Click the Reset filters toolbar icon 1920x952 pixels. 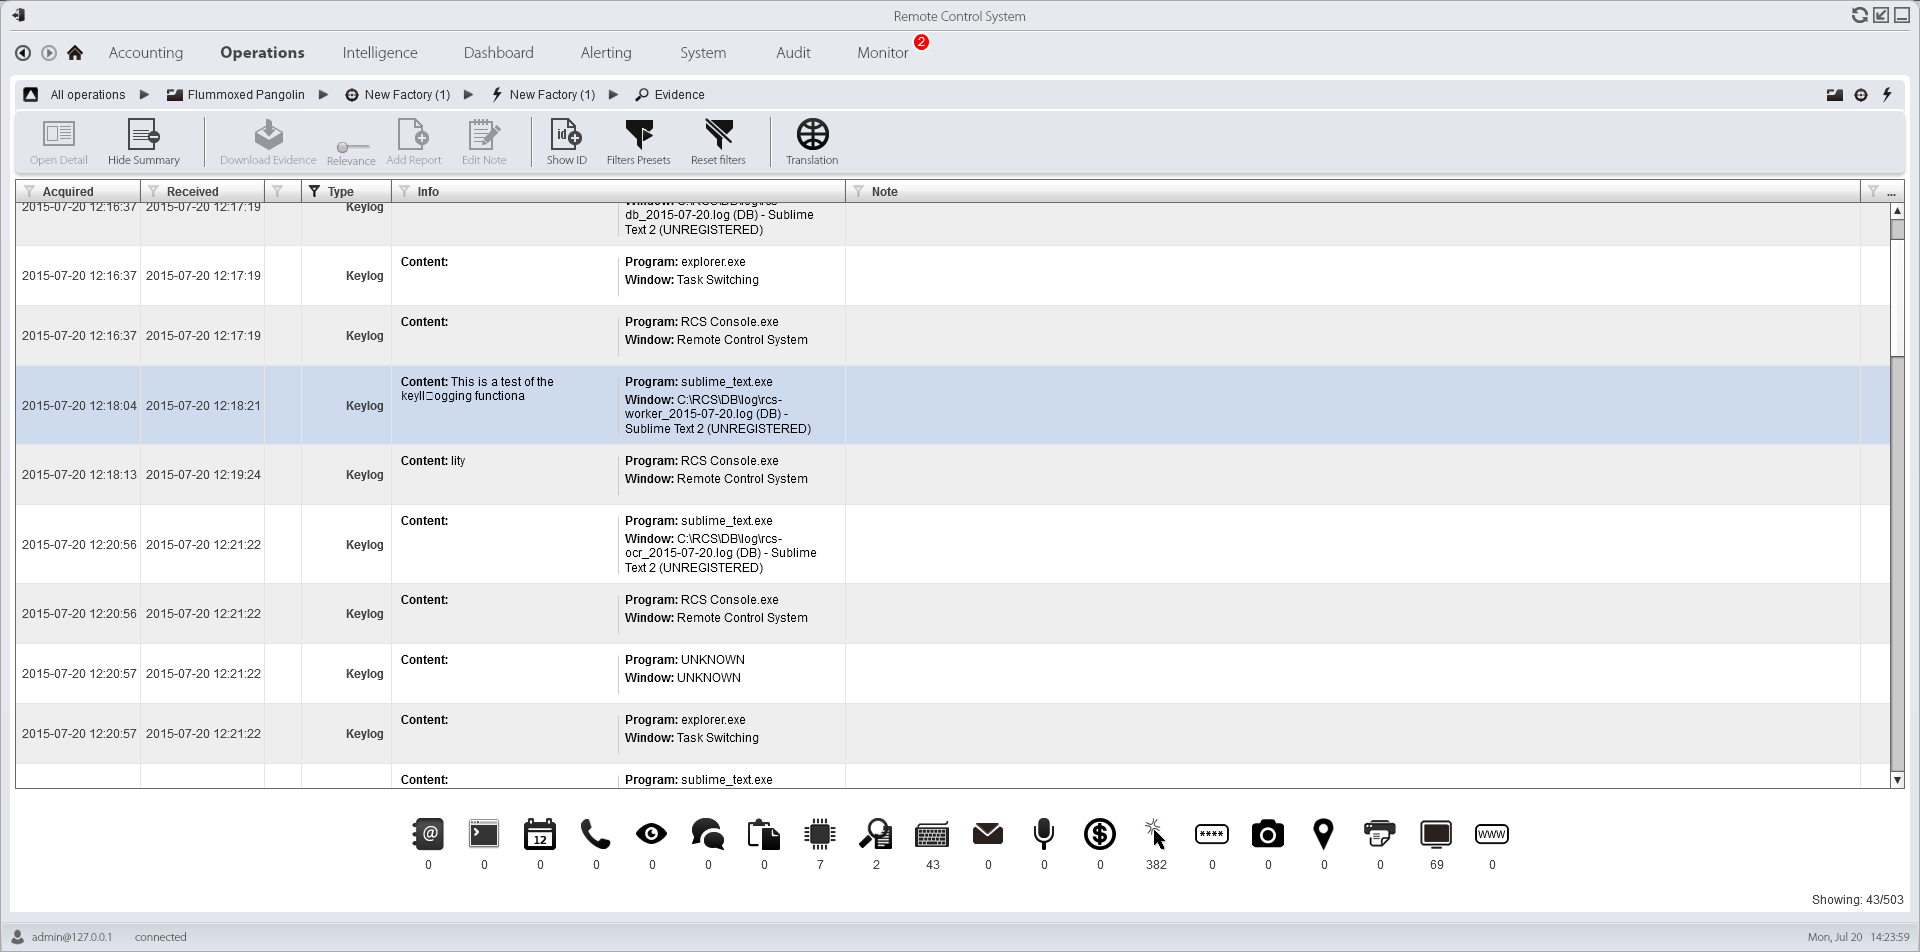(718, 142)
